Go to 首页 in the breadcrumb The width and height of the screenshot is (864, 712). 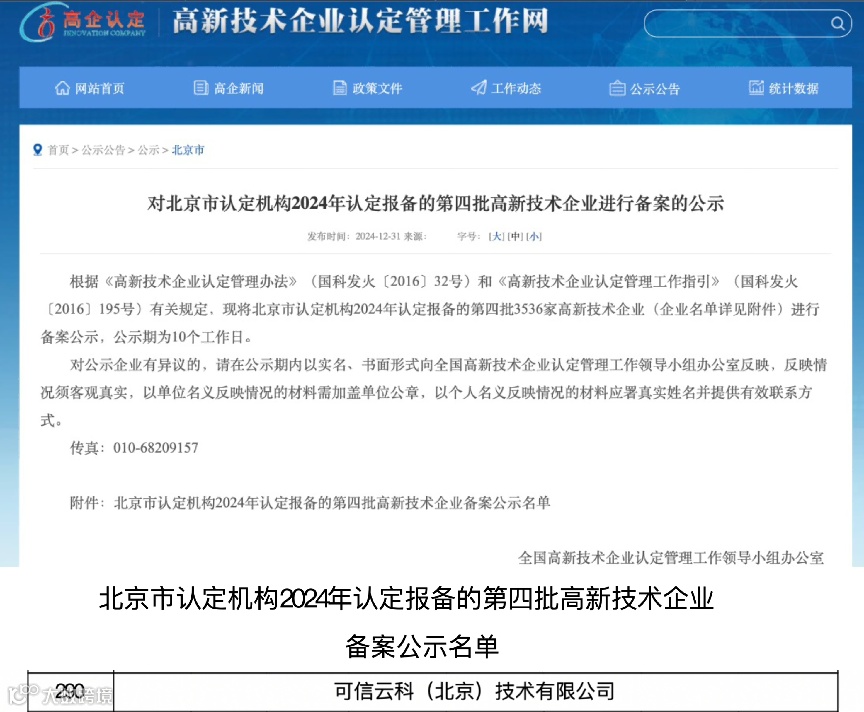pyautogui.click(x=58, y=150)
